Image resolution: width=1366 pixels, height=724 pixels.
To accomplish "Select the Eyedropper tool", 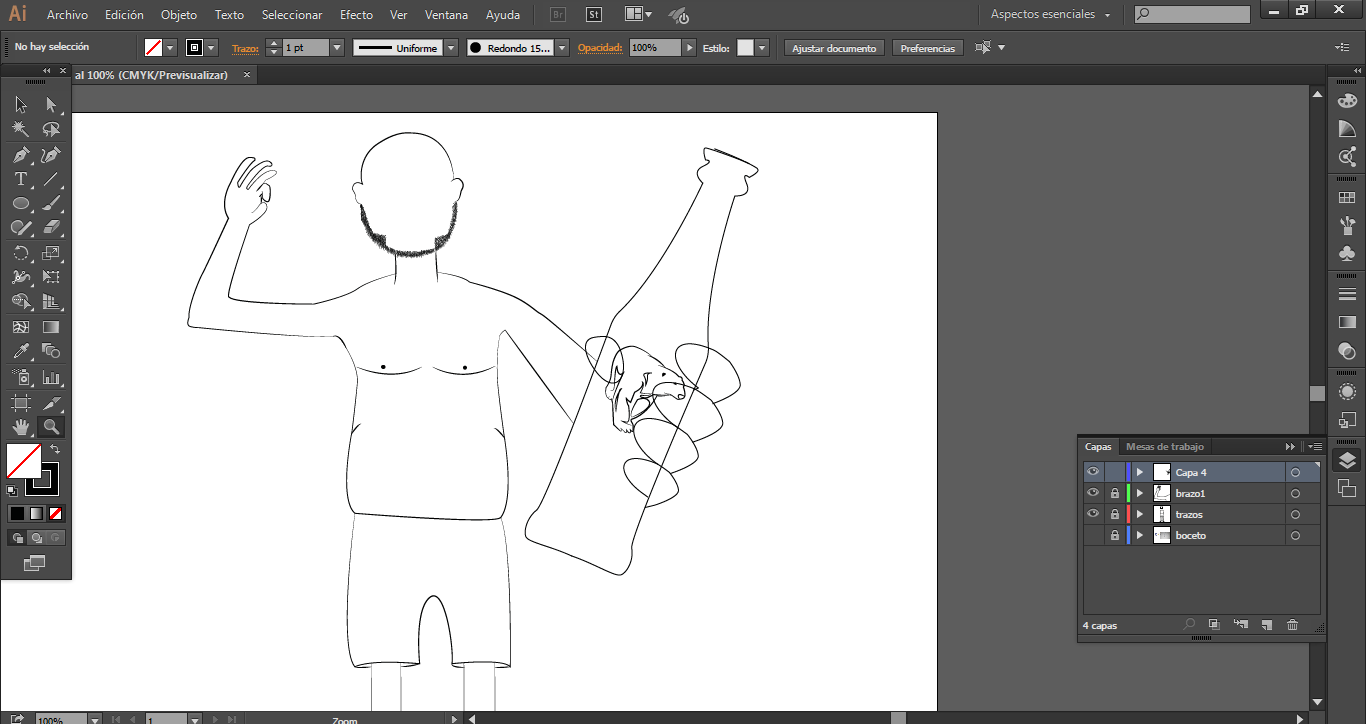I will click(21, 351).
